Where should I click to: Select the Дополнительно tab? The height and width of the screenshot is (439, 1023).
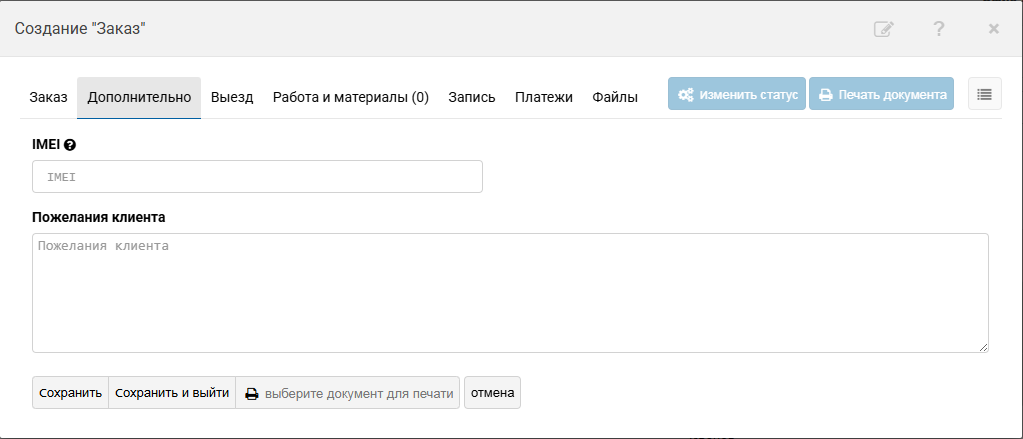tap(139, 98)
